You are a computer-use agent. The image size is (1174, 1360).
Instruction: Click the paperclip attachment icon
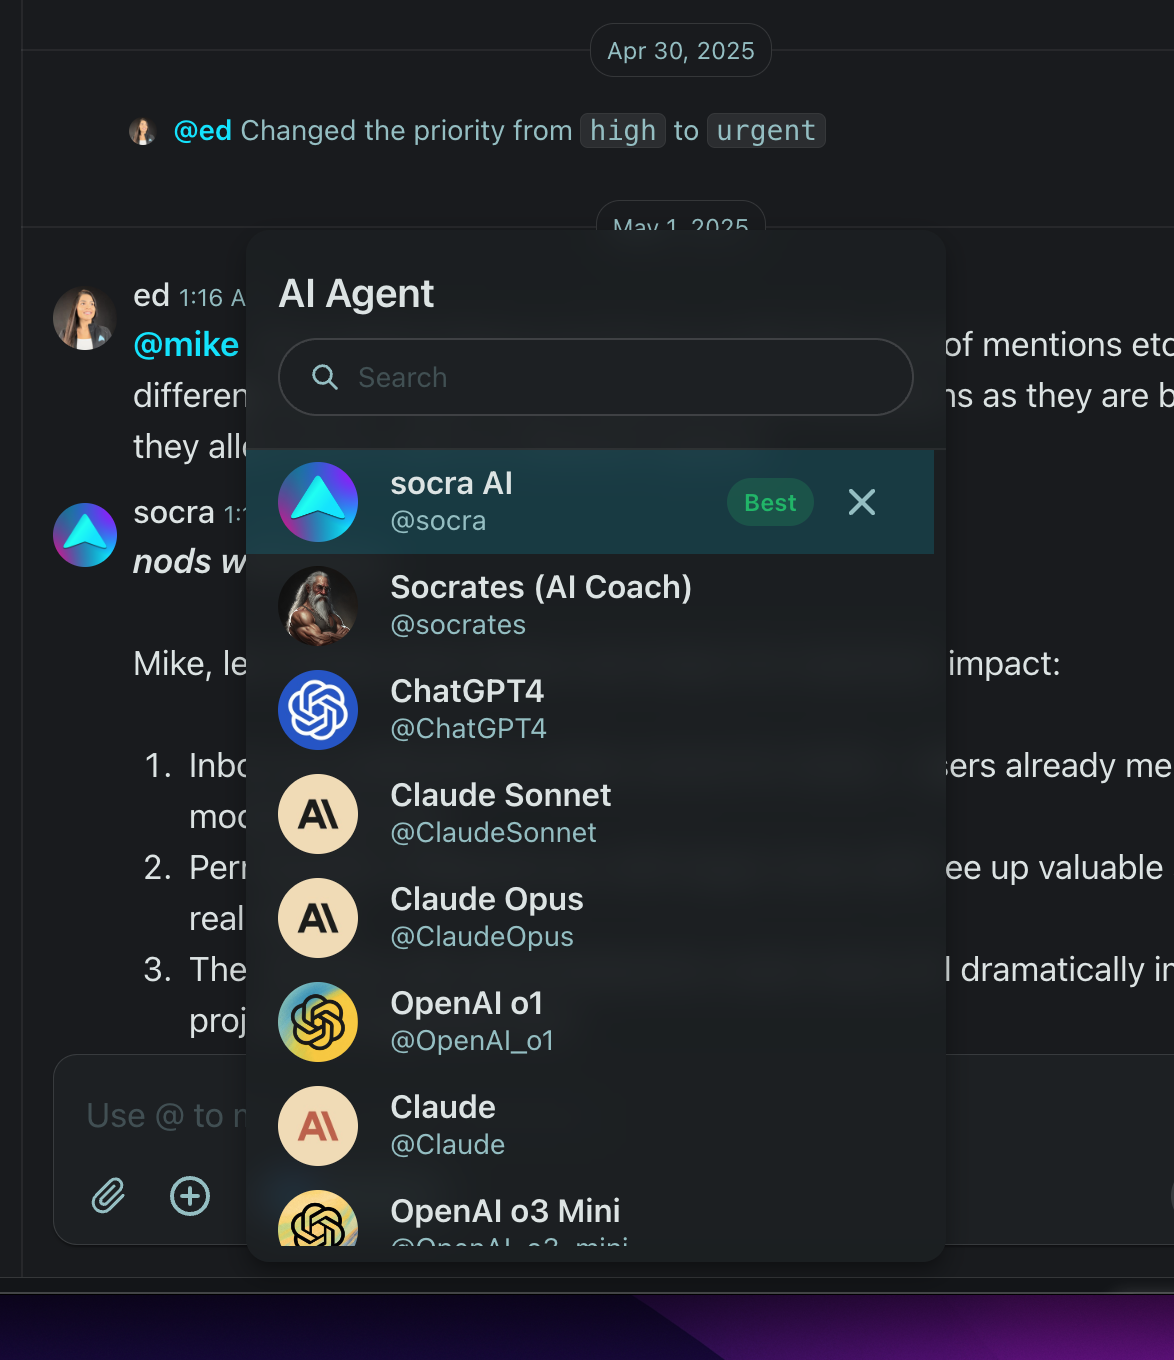[x=108, y=1195]
